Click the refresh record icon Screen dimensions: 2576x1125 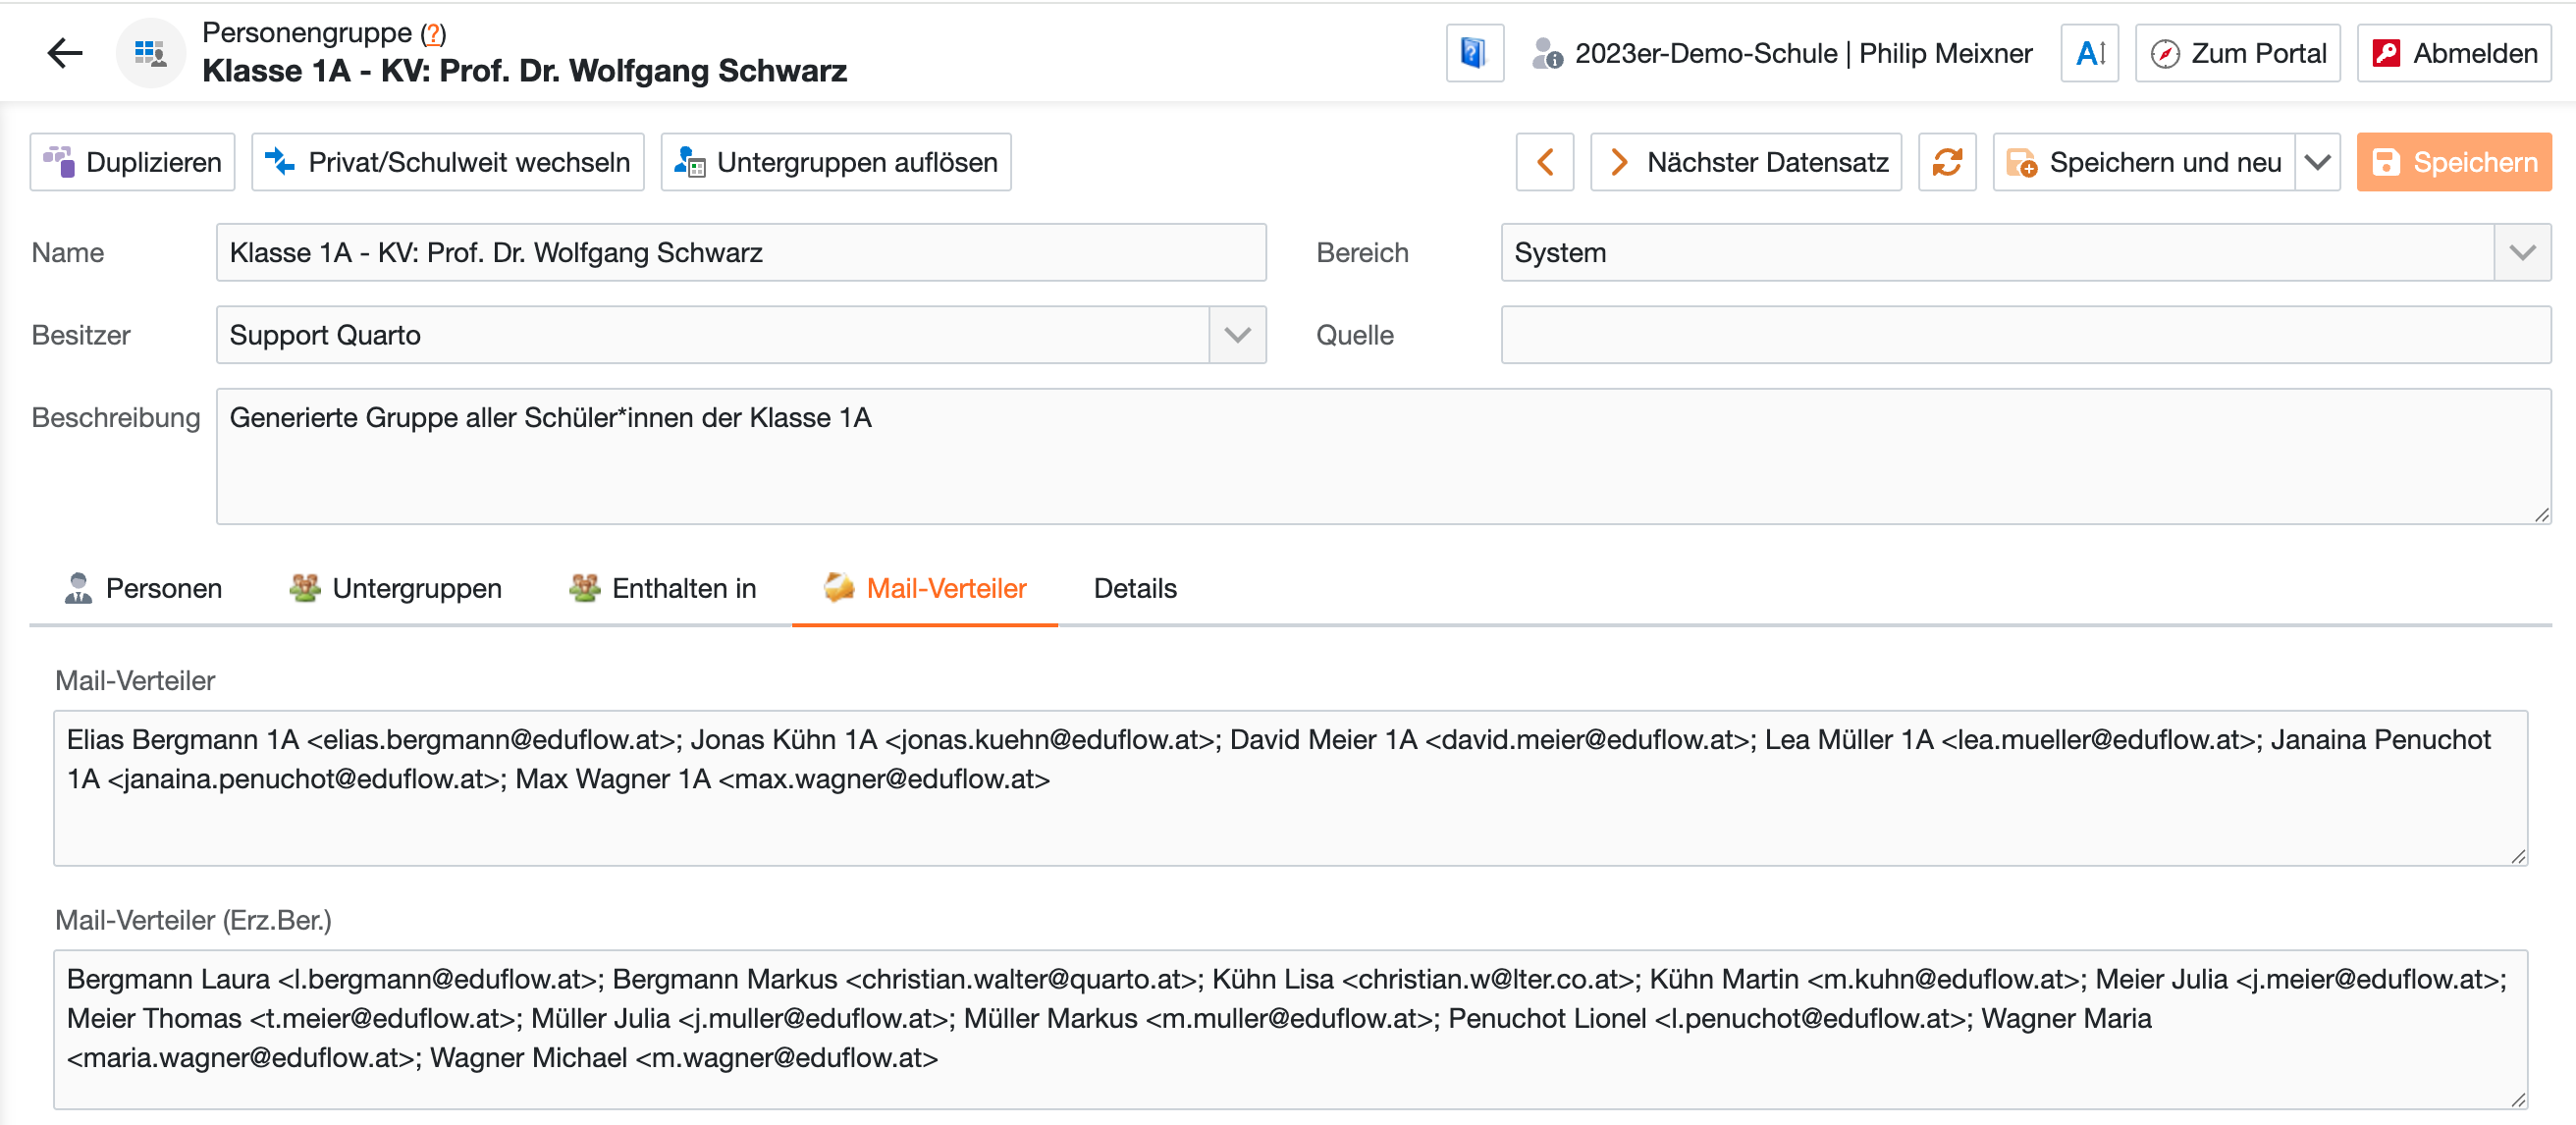click(1946, 162)
